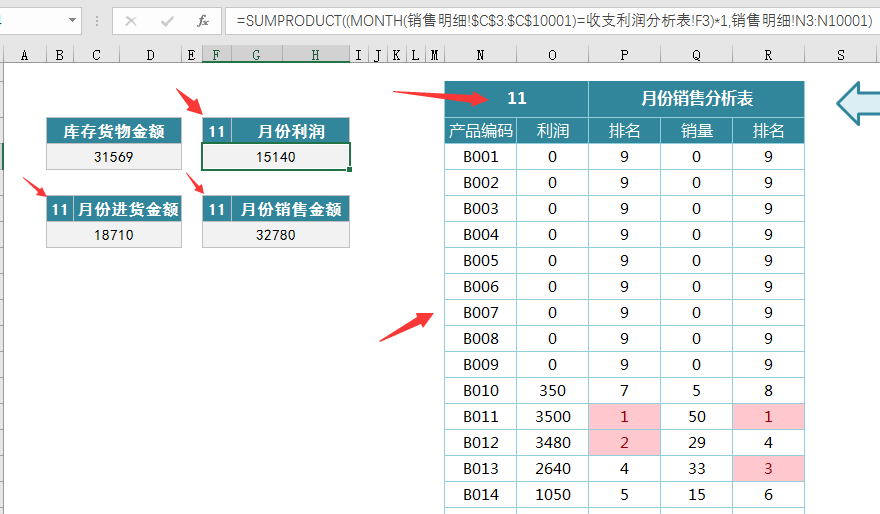Click the month cell 11 in table title

[x=516, y=99]
